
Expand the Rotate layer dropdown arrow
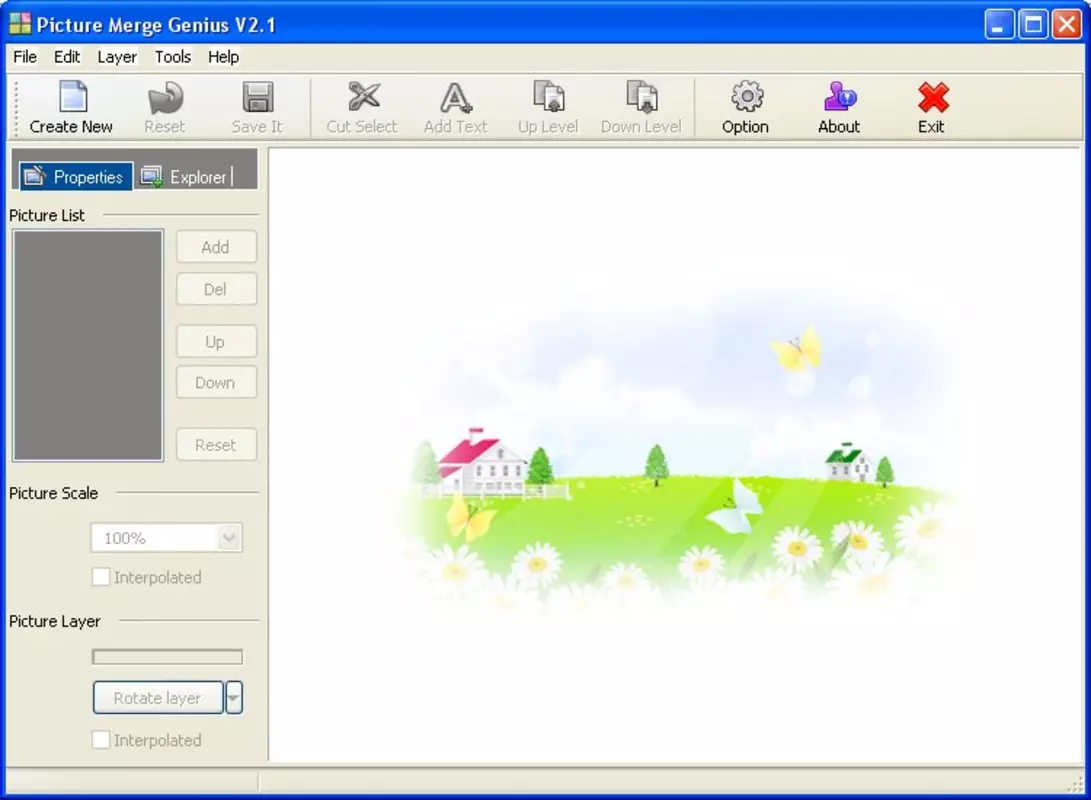point(234,698)
